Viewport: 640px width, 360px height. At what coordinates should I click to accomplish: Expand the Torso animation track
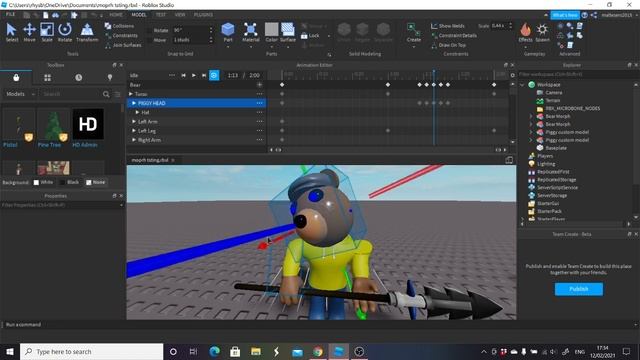click(131, 94)
